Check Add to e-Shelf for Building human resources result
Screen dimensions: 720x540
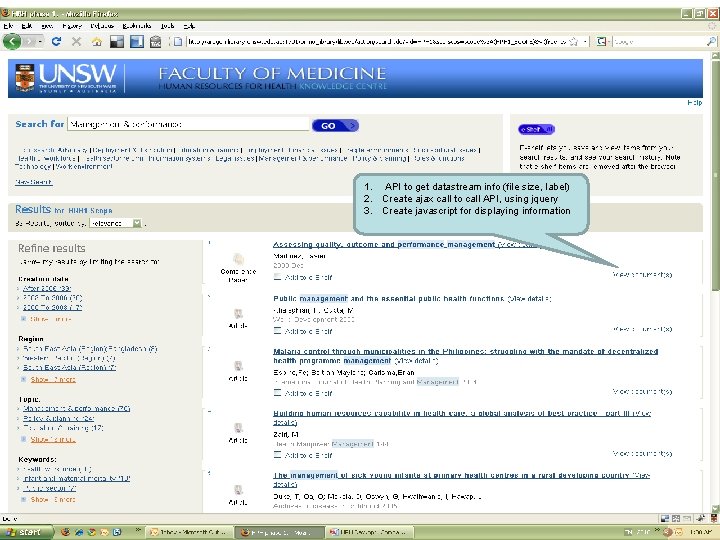(x=277, y=455)
